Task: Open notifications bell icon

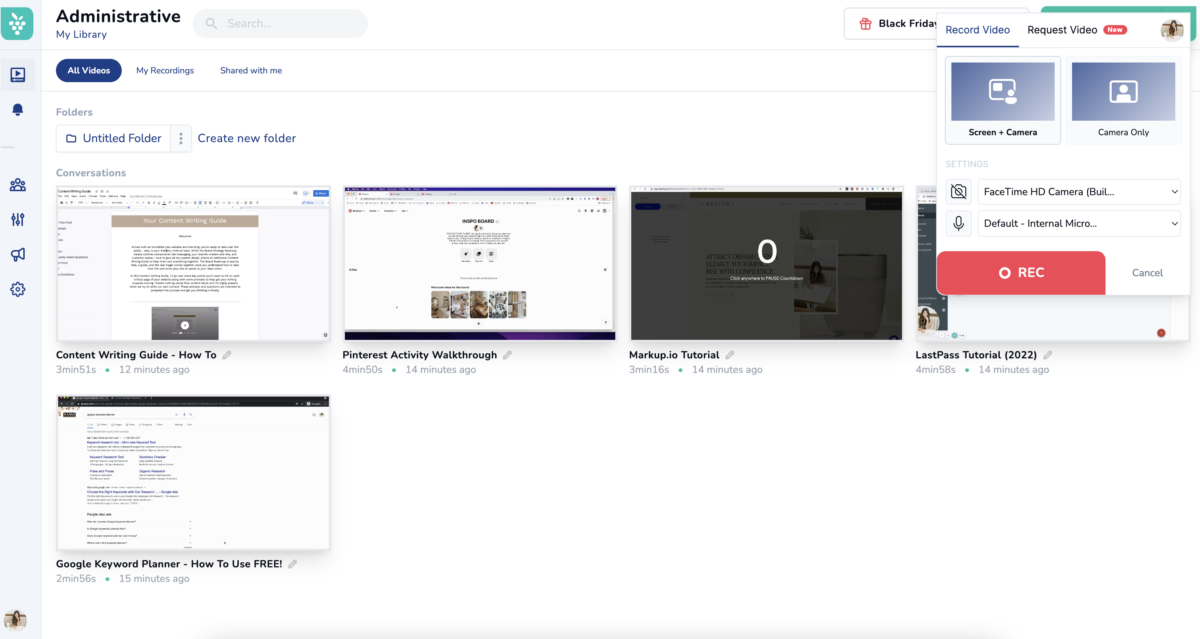Action: tap(18, 110)
